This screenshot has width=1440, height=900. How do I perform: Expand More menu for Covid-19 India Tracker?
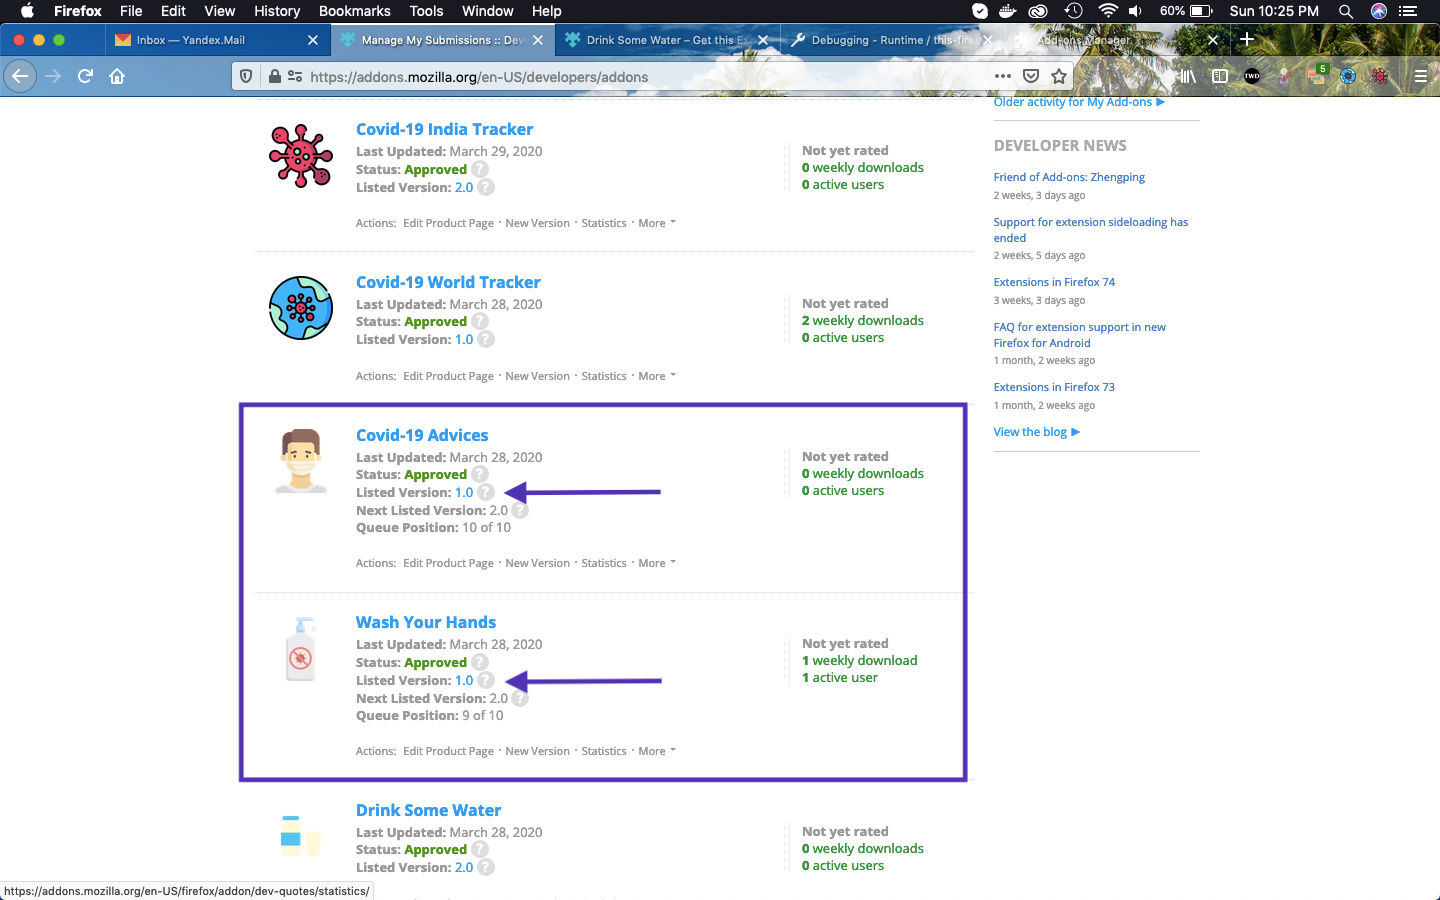657,223
